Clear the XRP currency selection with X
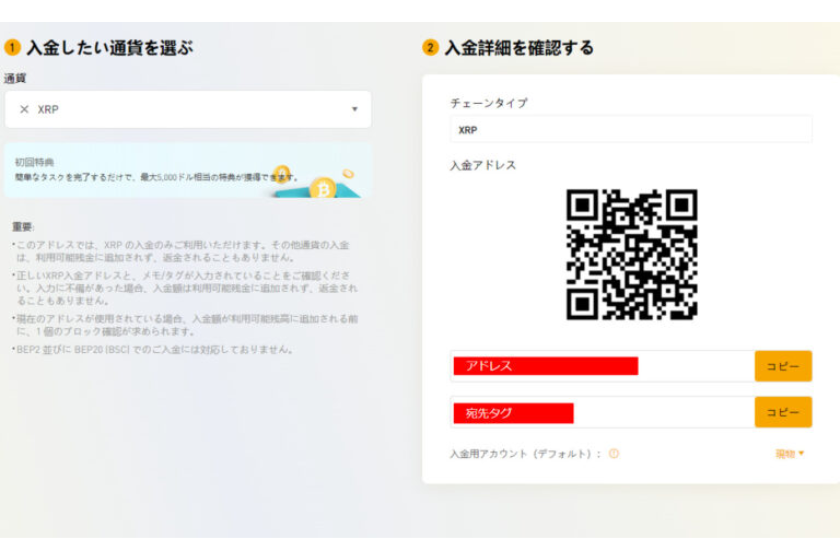This screenshot has height=560, width=840. coord(24,109)
